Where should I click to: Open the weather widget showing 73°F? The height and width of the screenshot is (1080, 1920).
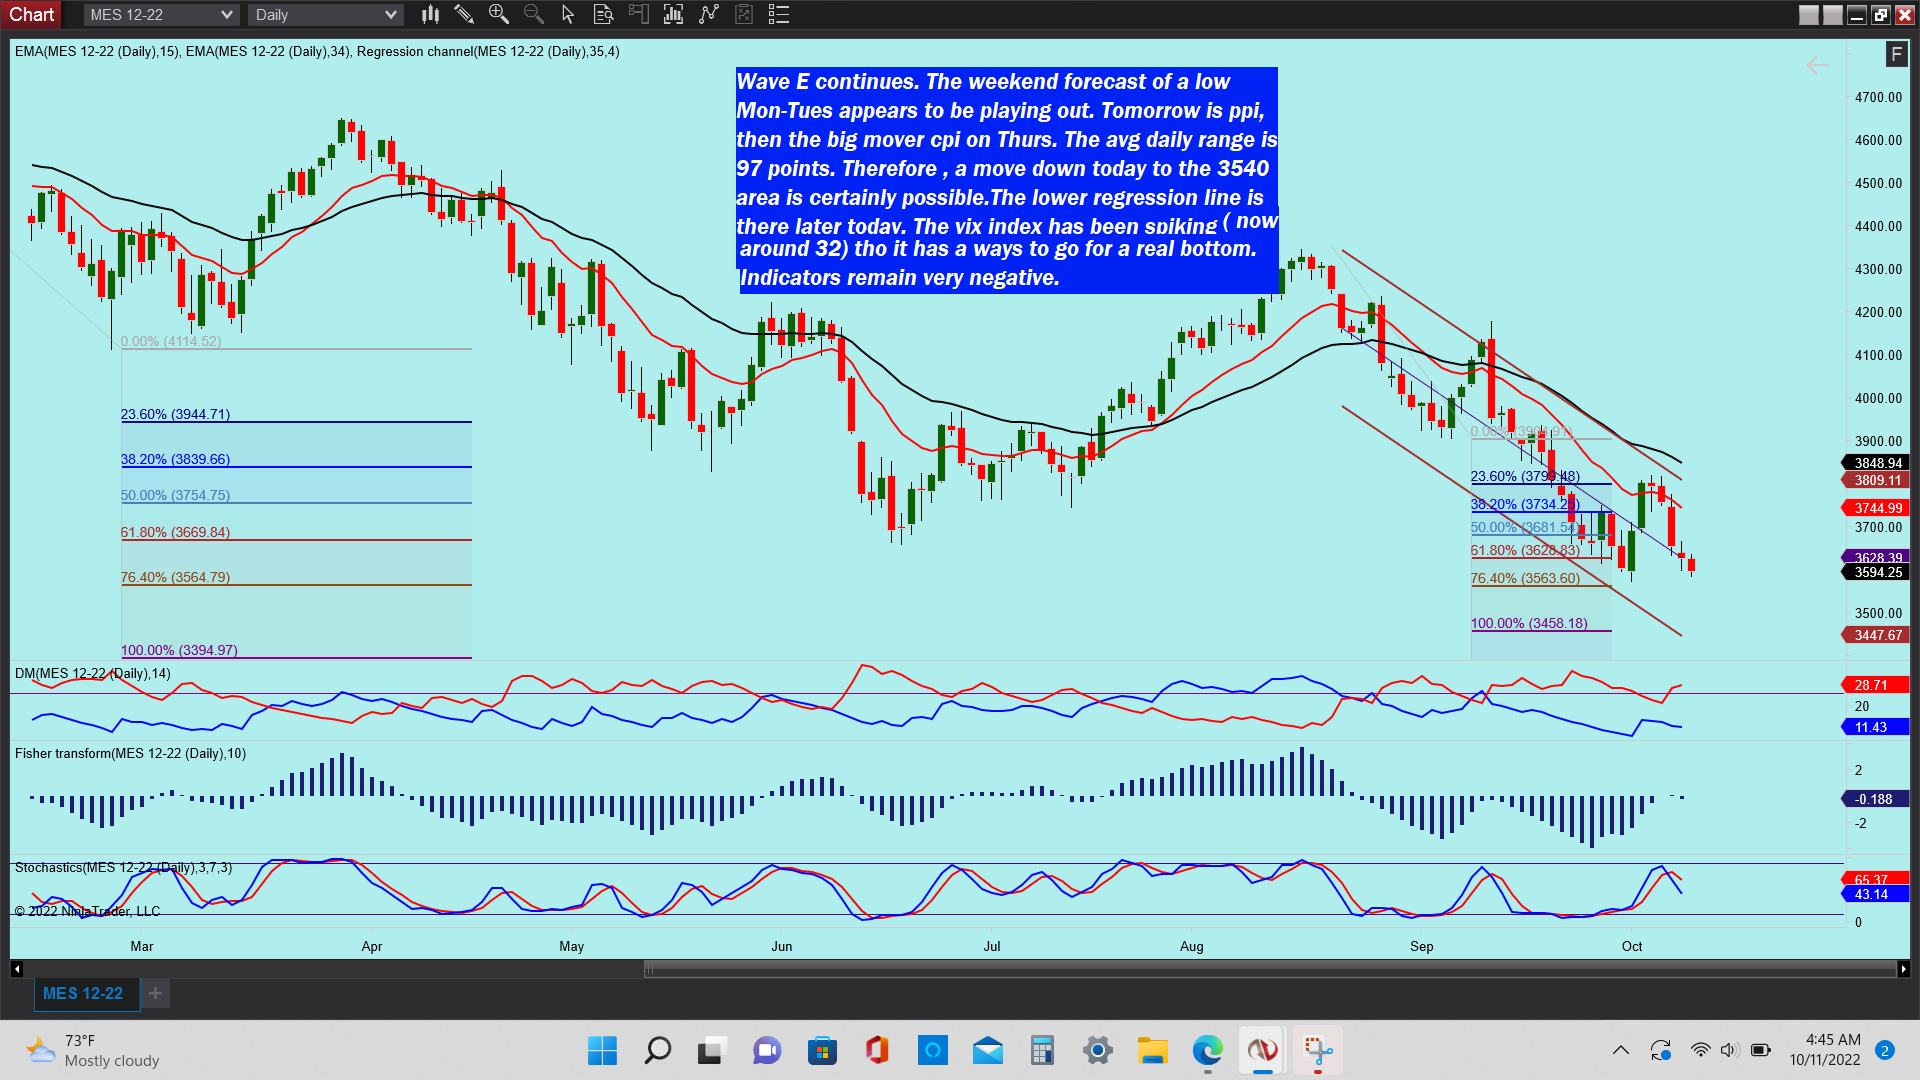[x=92, y=1050]
